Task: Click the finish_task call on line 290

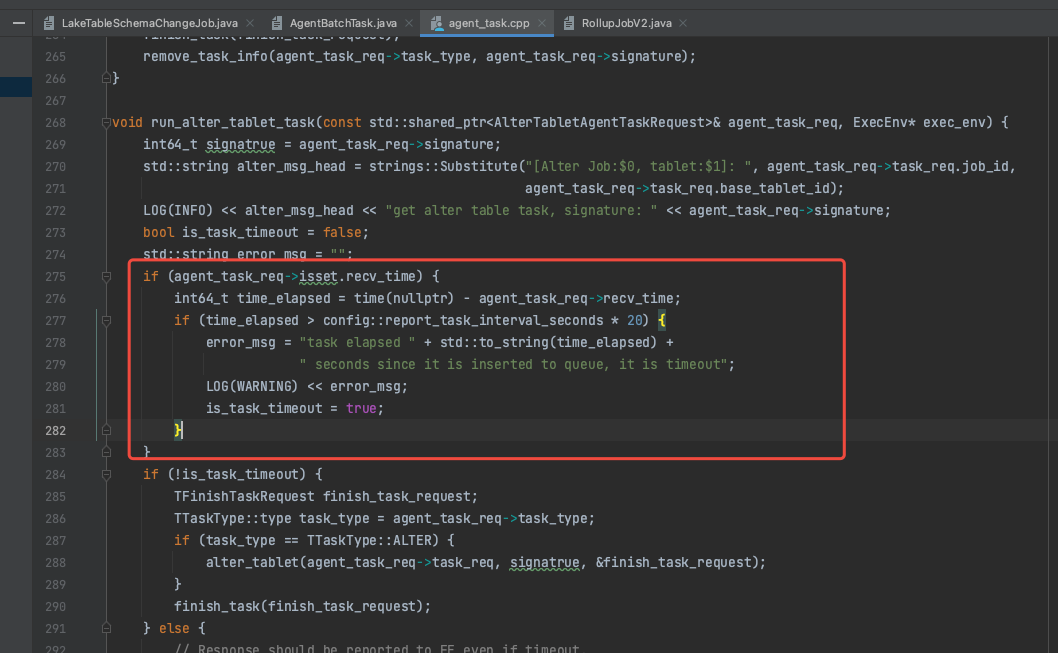Action: click(x=217, y=606)
